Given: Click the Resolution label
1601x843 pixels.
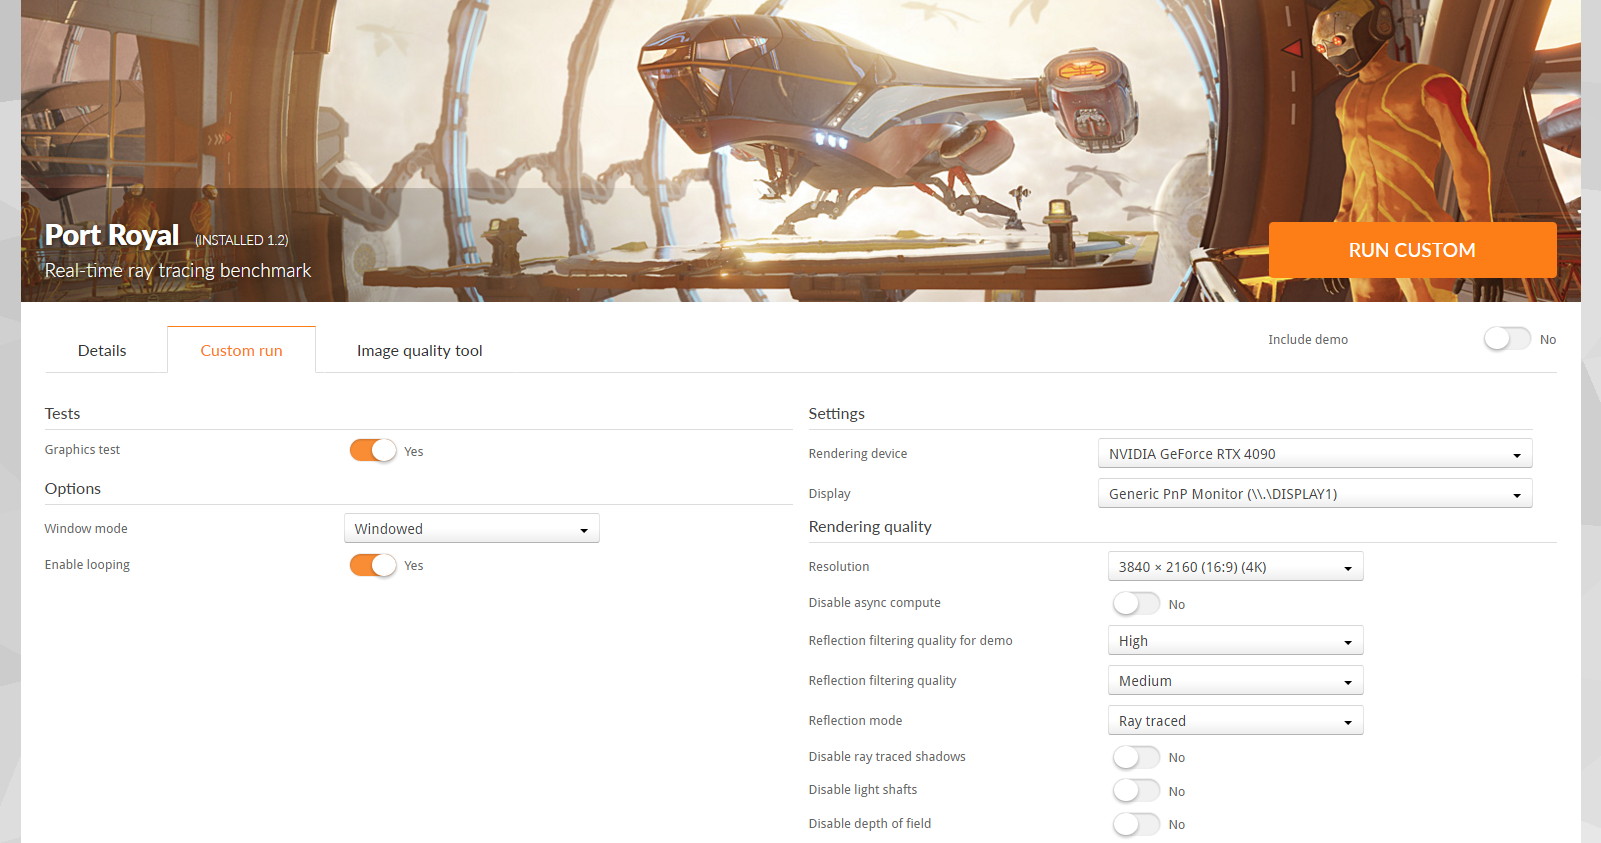Looking at the screenshot, I should coord(839,567).
